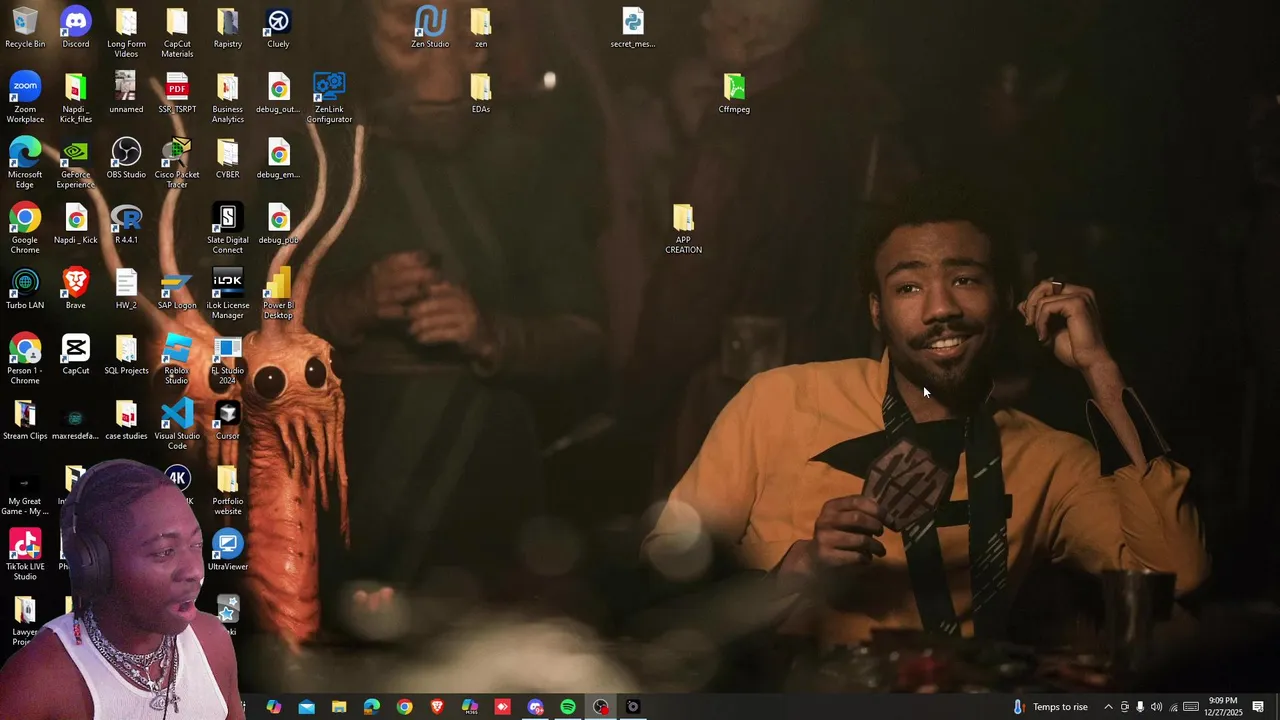
Task: Launch TikTok LIVE Studio shortcut
Action: click(x=25, y=555)
